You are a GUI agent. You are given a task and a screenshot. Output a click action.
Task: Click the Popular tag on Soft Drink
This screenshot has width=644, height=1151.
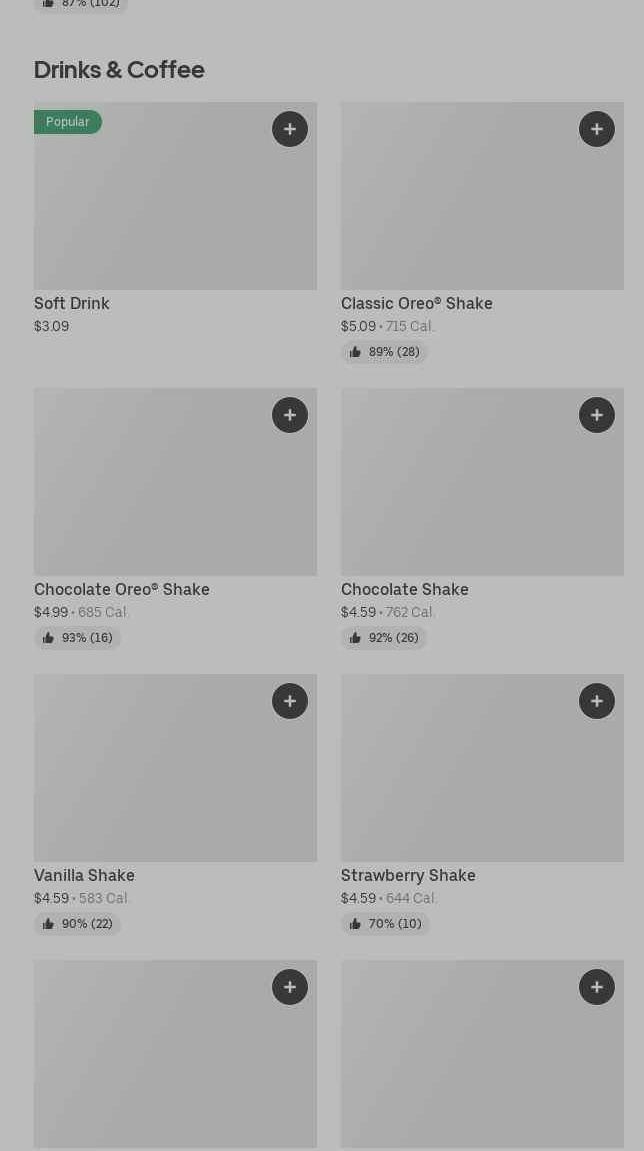click(x=68, y=122)
